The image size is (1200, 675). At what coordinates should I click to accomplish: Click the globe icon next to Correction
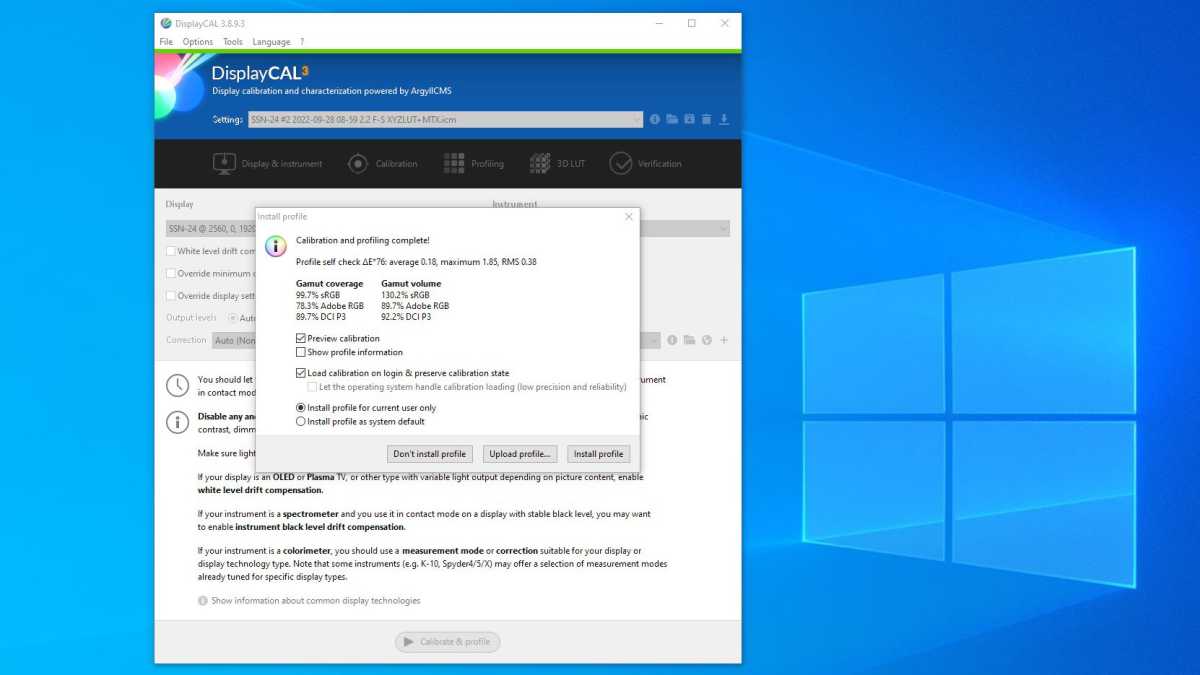[x=707, y=340]
